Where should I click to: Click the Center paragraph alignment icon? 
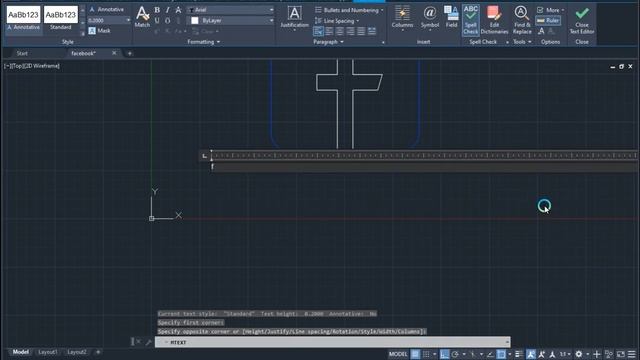(340, 31)
